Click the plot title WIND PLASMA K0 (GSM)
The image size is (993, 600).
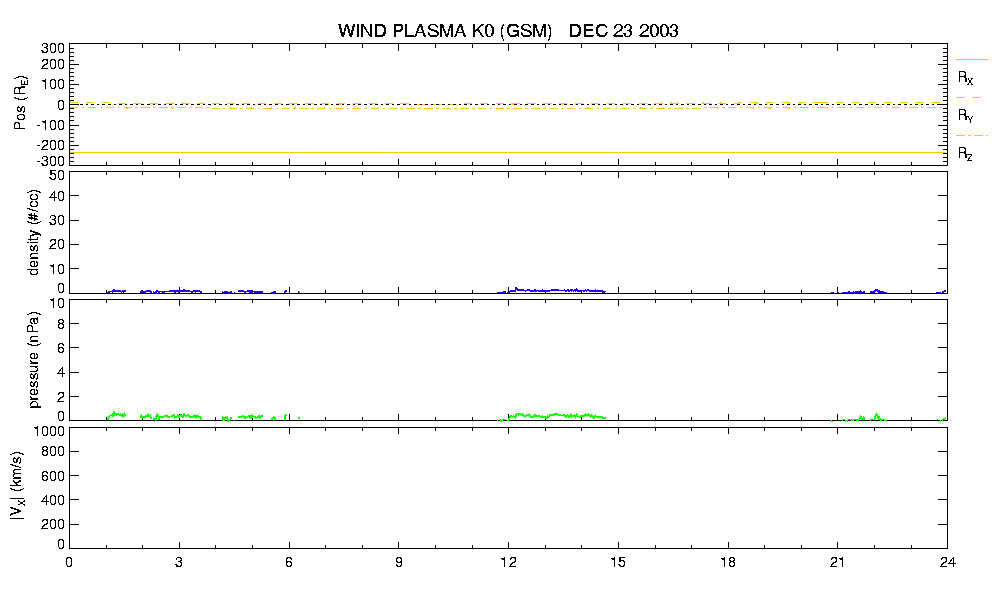[445, 31]
